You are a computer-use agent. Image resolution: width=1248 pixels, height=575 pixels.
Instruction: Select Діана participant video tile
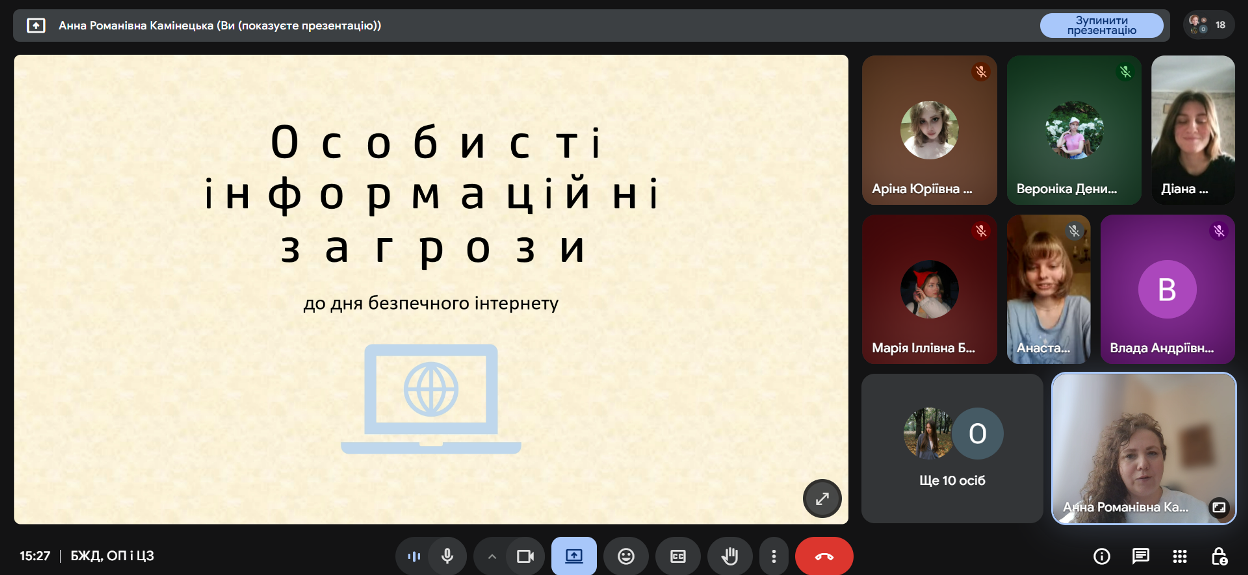click(x=1193, y=130)
